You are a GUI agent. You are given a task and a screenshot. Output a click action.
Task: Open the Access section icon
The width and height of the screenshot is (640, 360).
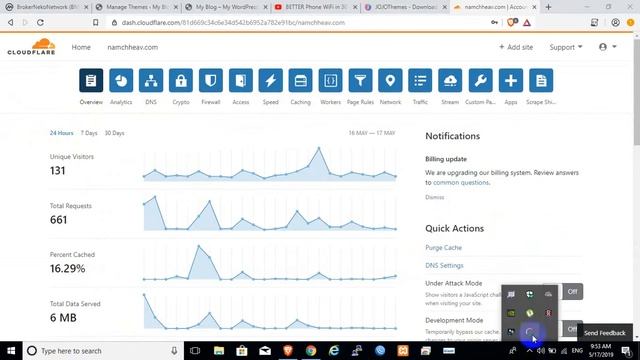click(x=241, y=80)
